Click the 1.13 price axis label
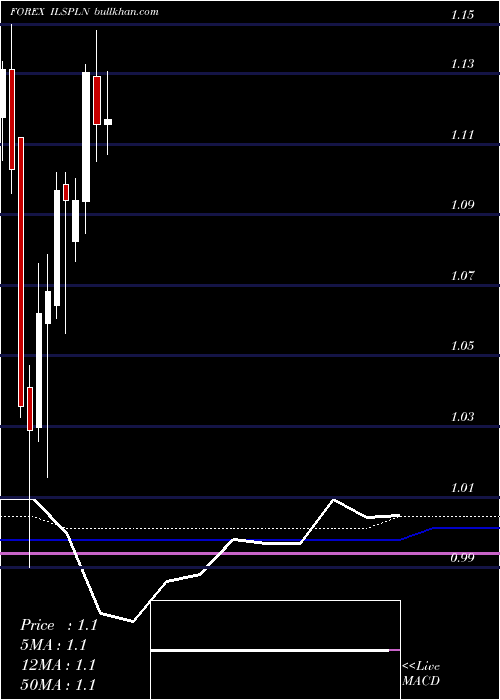This screenshot has width=500, height=700. 462,64
